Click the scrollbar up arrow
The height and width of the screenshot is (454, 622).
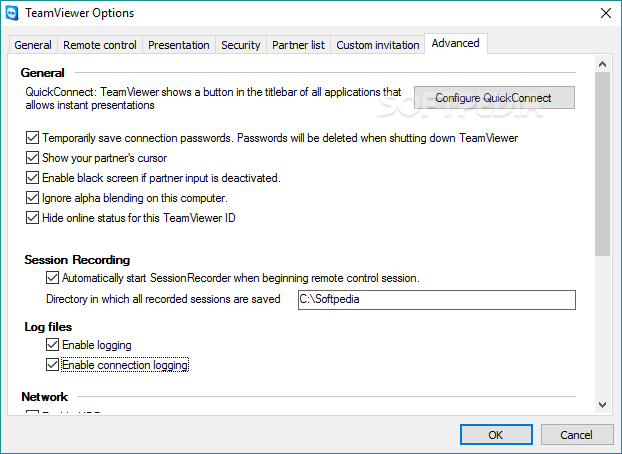pyautogui.click(x=602, y=64)
